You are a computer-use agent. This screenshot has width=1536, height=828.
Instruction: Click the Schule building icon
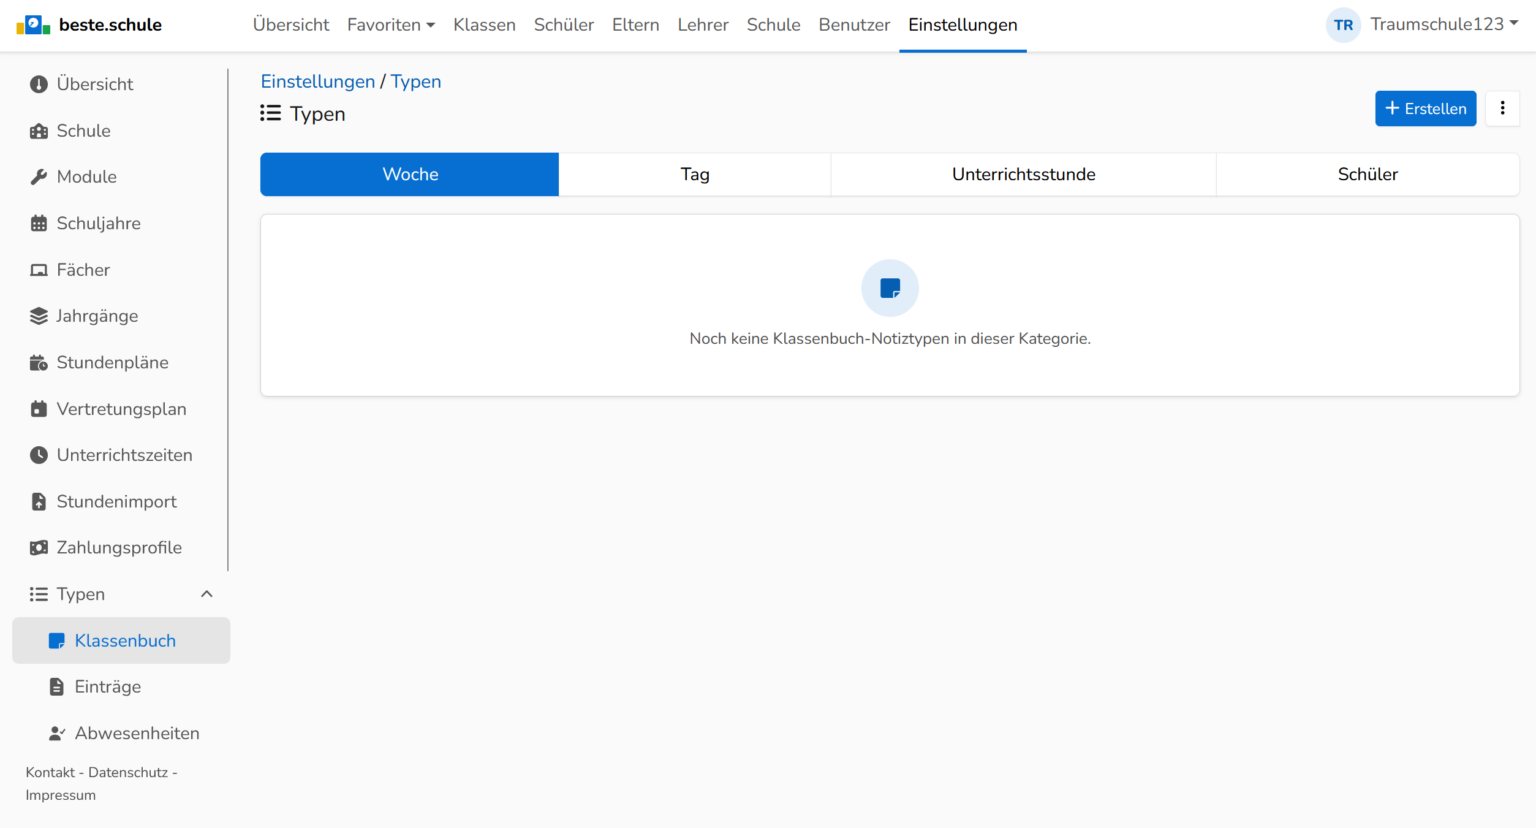(39, 131)
